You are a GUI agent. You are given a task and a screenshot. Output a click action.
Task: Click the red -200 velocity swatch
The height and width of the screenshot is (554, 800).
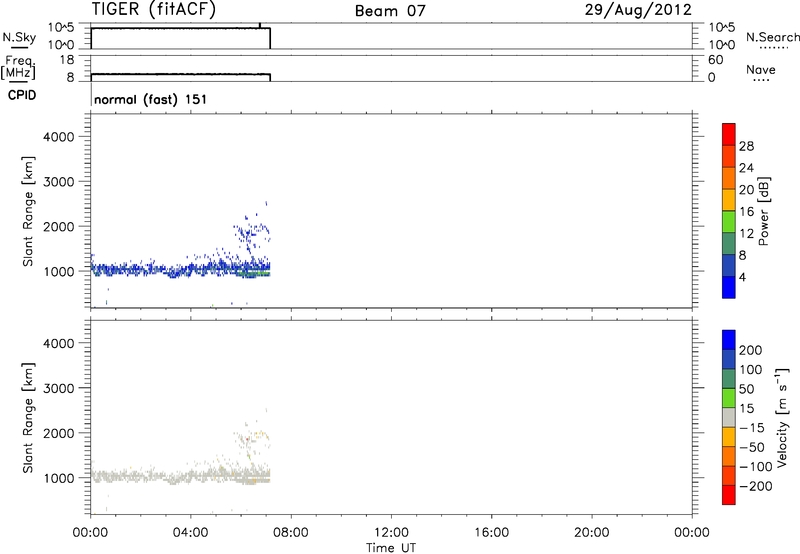tap(729, 495)
